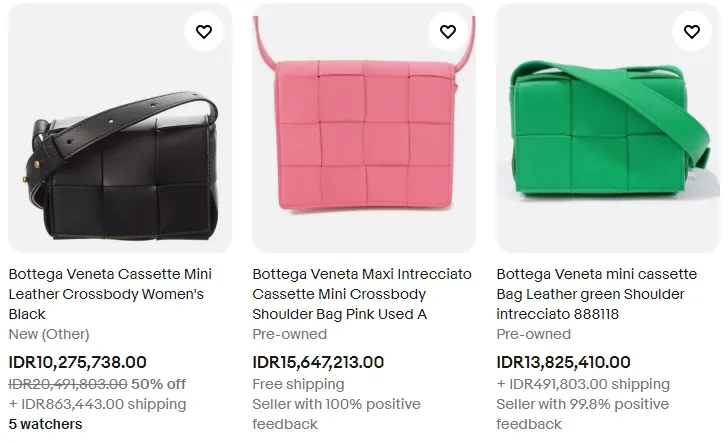
Task: Add the black Cassette bag to watchlist
Action: [204, 32]
